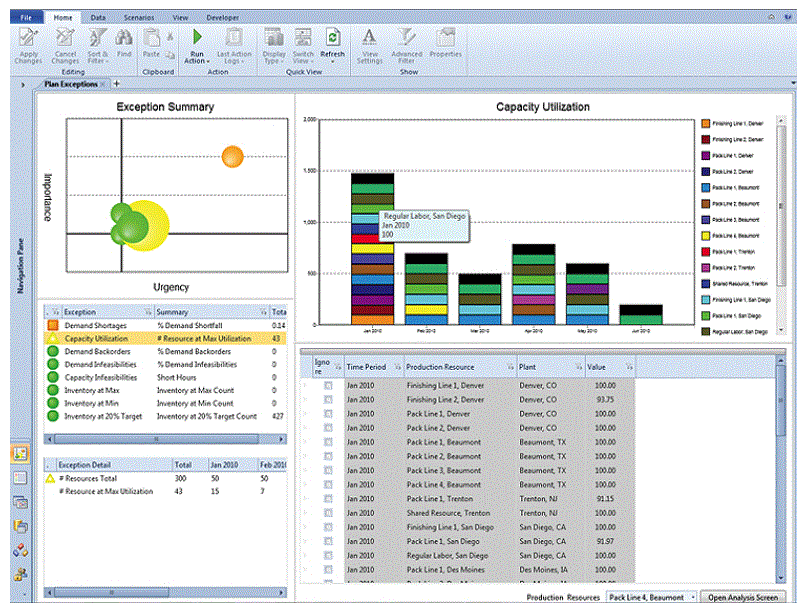Switch to the Data ribbon tab
Screen dimensions: 805x613
98,17
